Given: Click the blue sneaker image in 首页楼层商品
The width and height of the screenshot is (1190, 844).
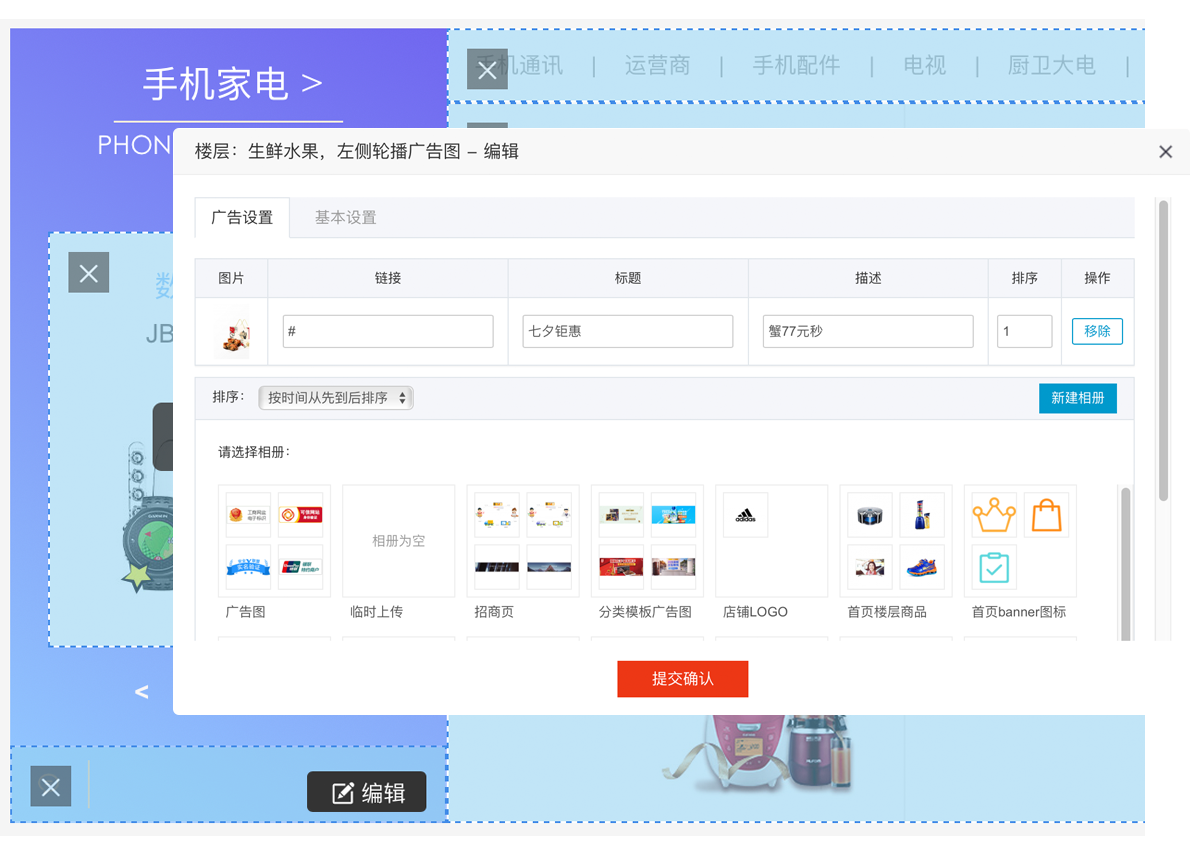Looking at the screenshot, I should [x=922, y=567].
